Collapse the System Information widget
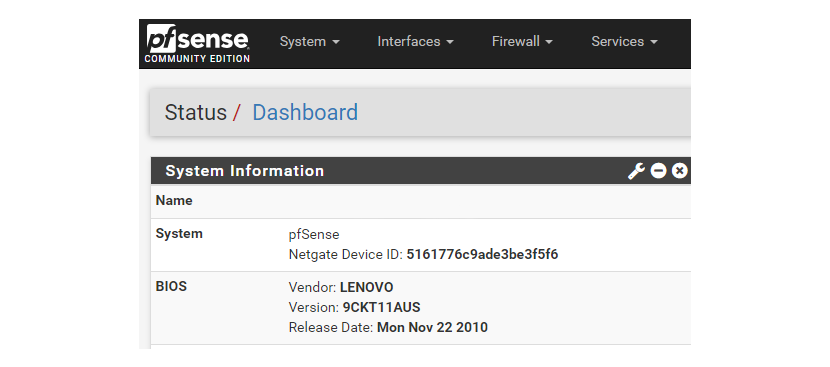 pyautogui.click(x=658, y=171)
